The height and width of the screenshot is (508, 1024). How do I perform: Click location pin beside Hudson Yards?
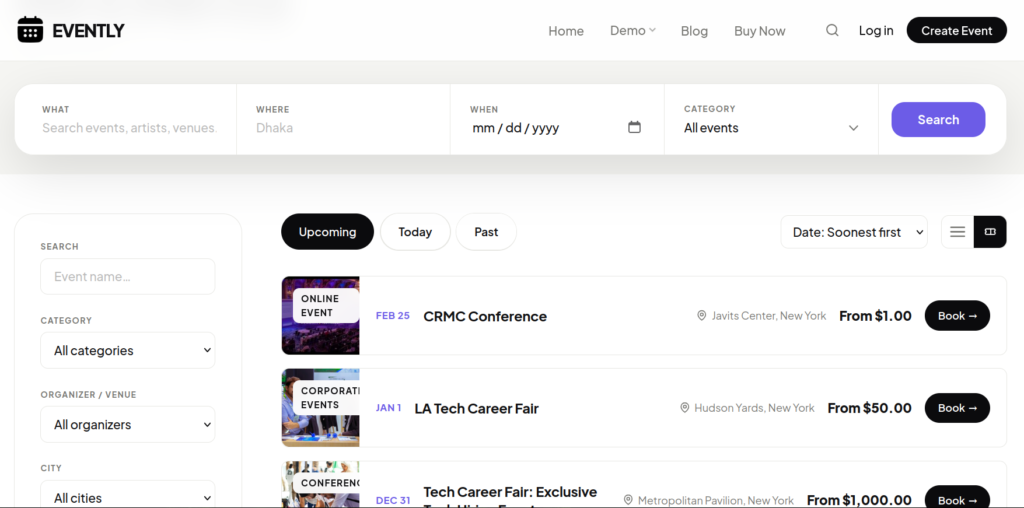[684, 407]
